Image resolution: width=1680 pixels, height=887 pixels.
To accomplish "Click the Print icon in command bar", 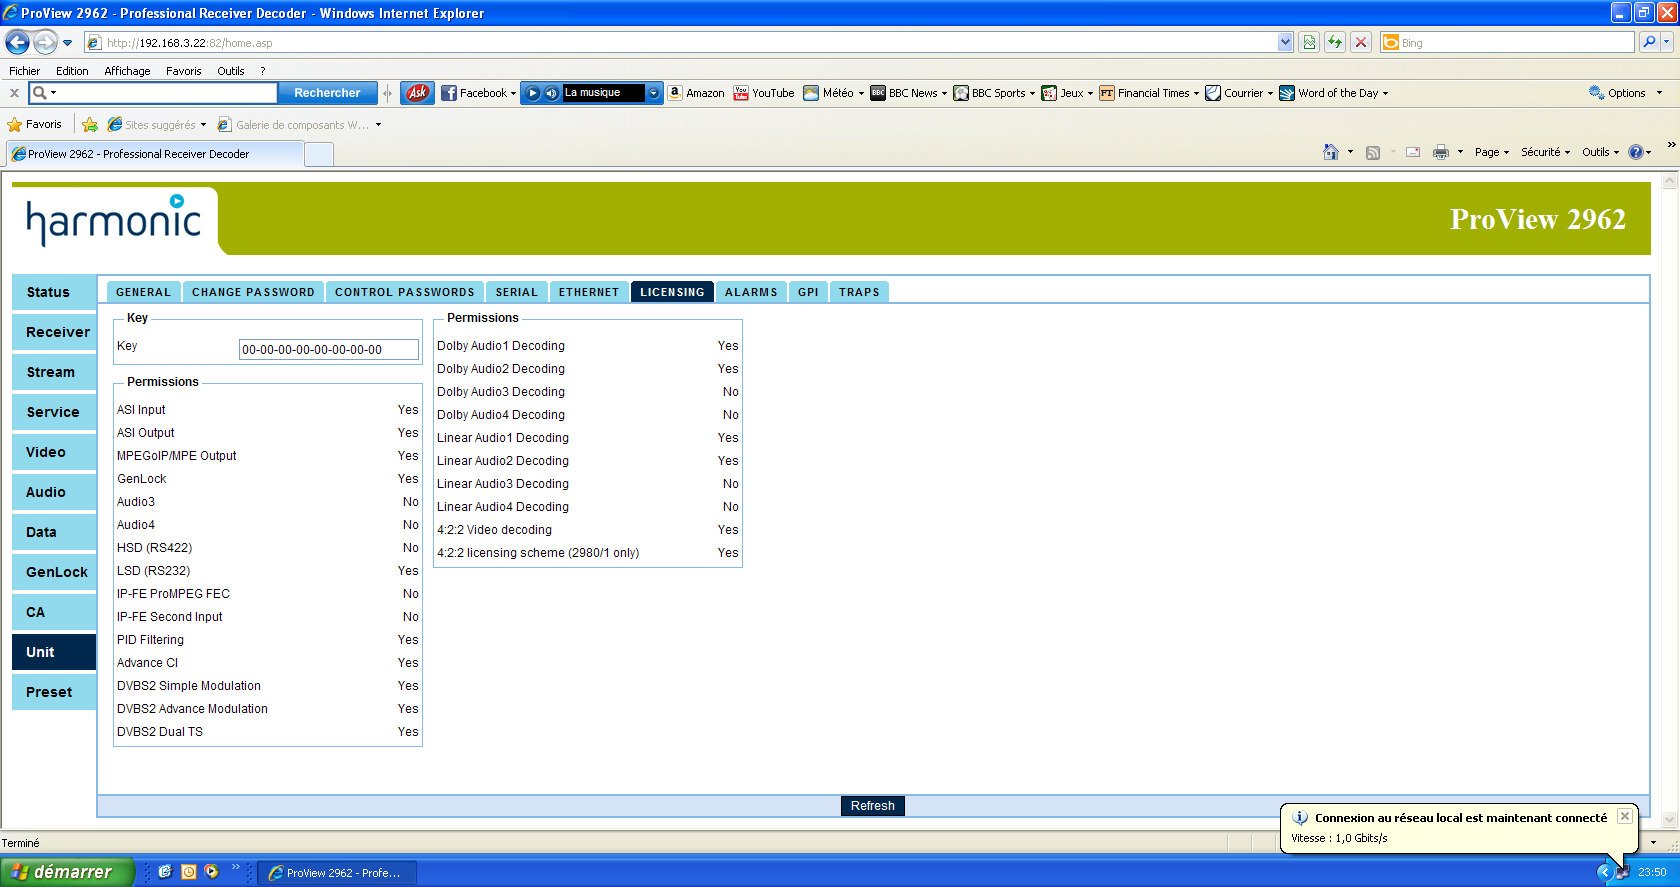I will (1441, 152).
